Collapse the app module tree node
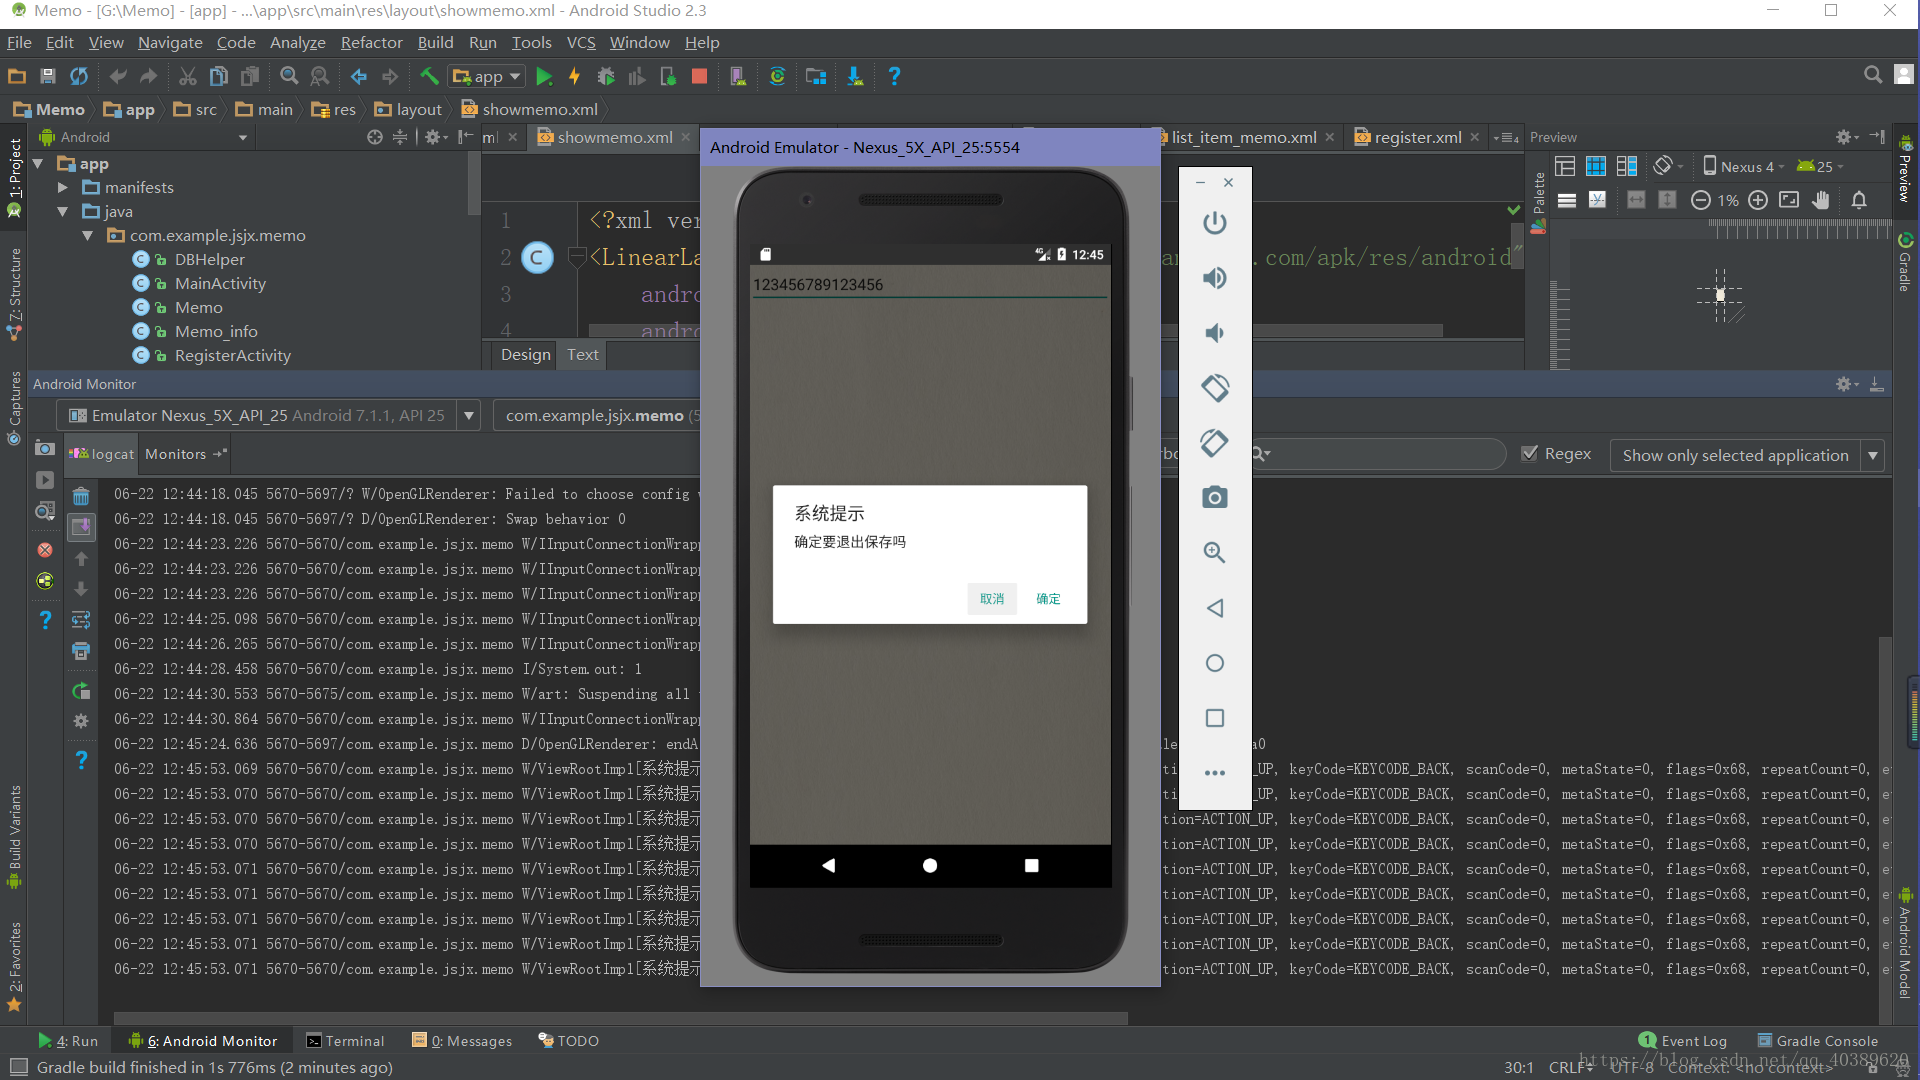 pyautogui.click(x=38, y=164)
